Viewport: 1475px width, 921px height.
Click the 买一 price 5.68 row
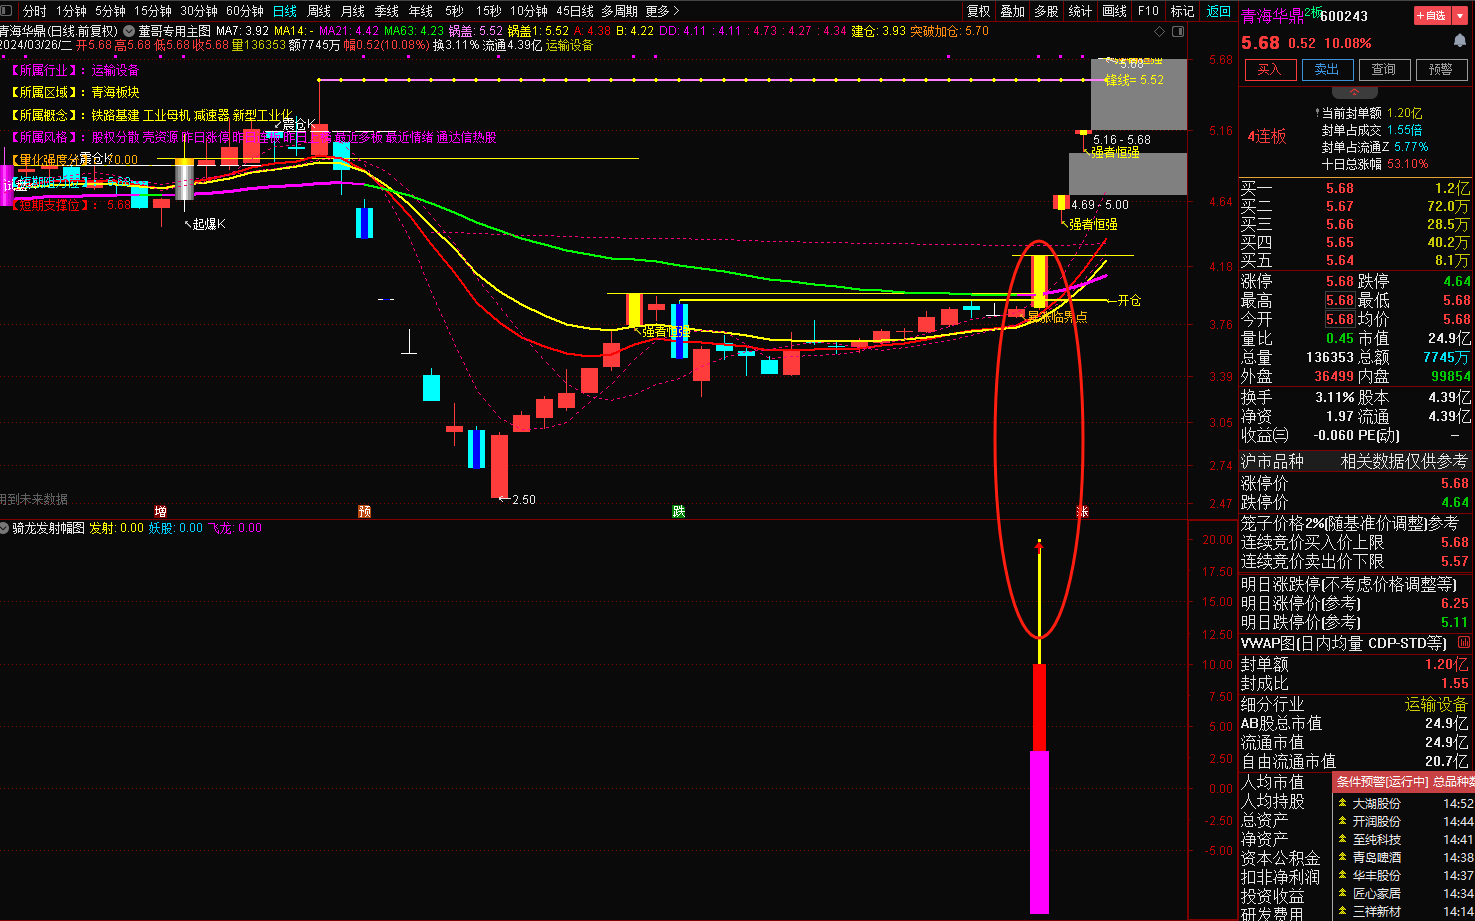coord(1356,188)
